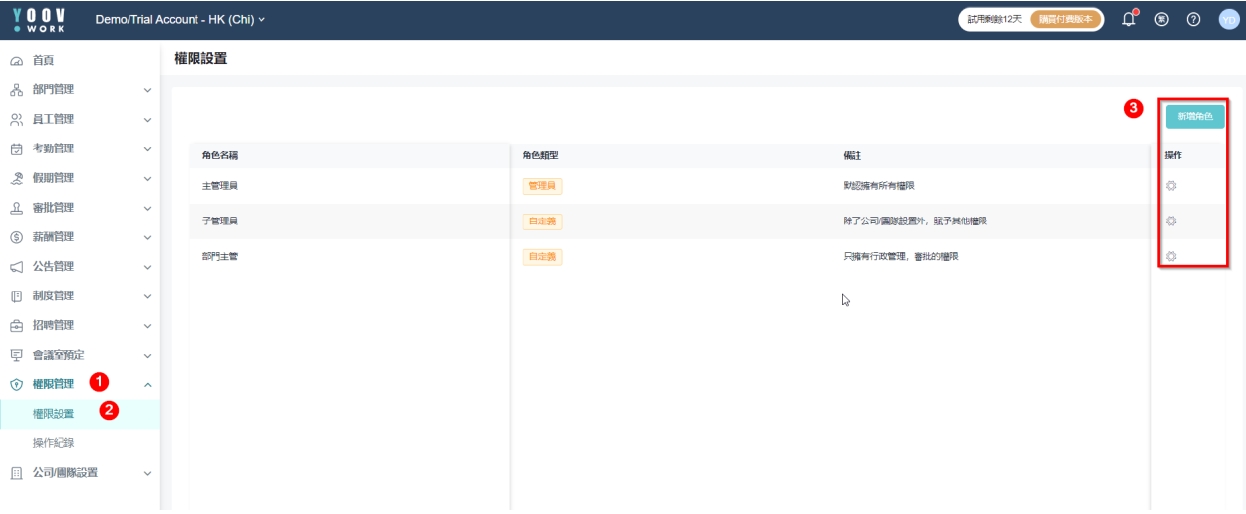Open settings gear for 子管理員 role
The height and width of the screenshot is (514, 1246).
tap(1171, 221)
